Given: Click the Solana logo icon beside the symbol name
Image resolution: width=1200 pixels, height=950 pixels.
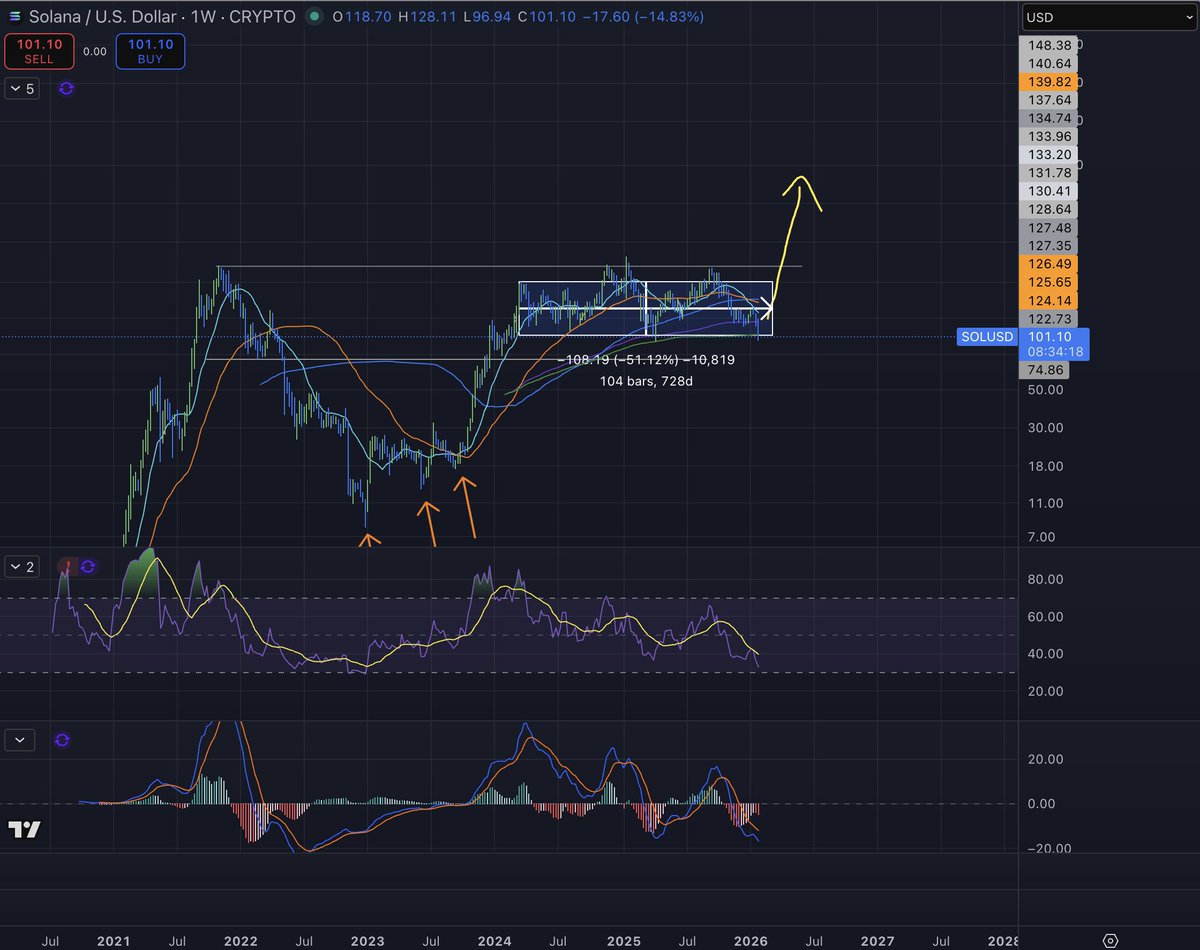Looking at the screenshot, I should (17, 16).
